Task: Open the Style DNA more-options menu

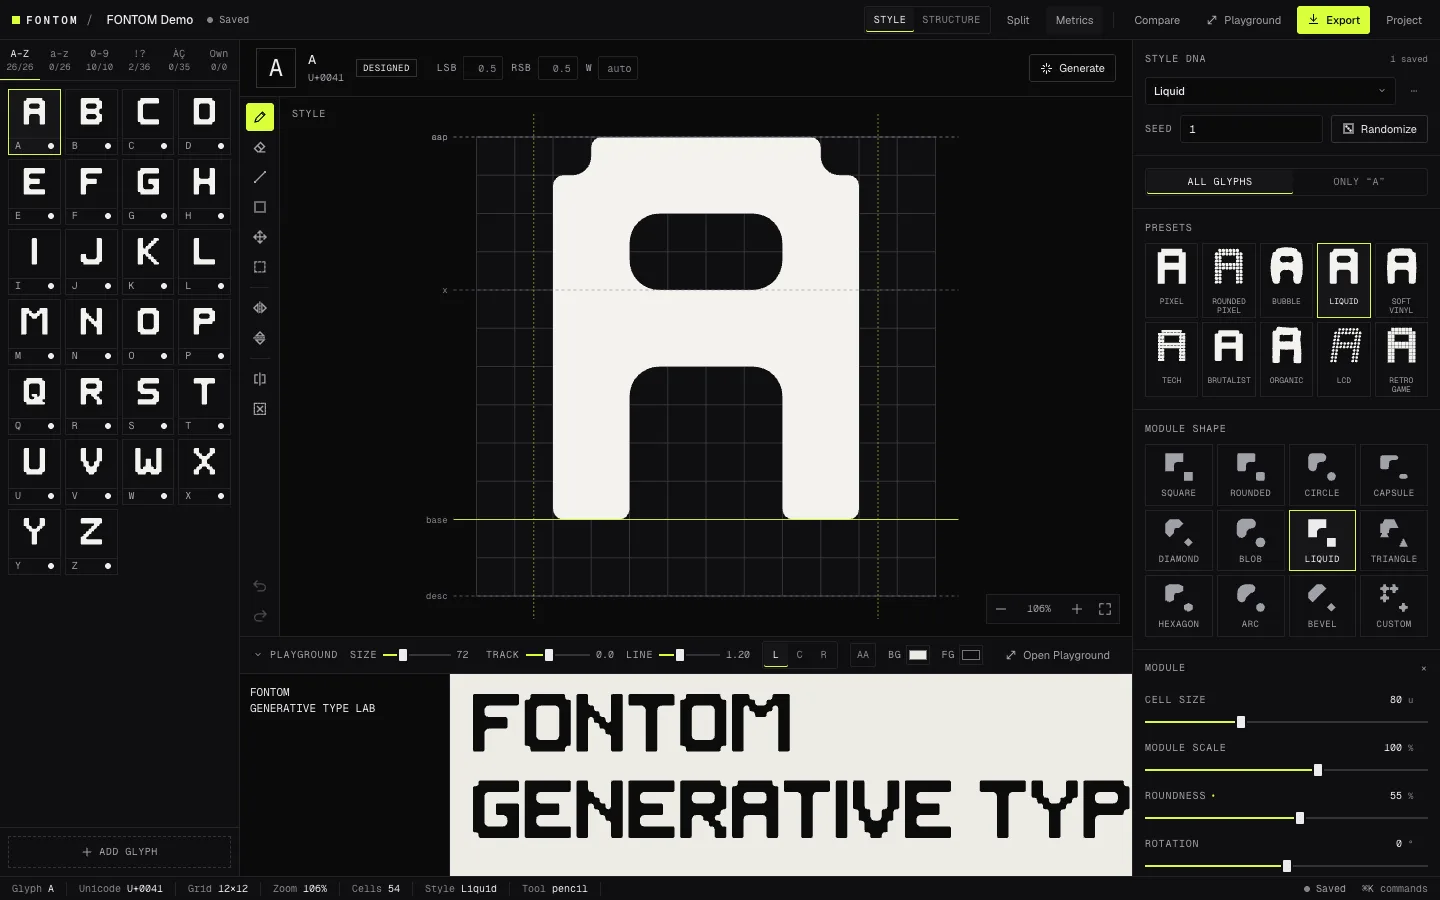Action: click(x=1414, y=91)
